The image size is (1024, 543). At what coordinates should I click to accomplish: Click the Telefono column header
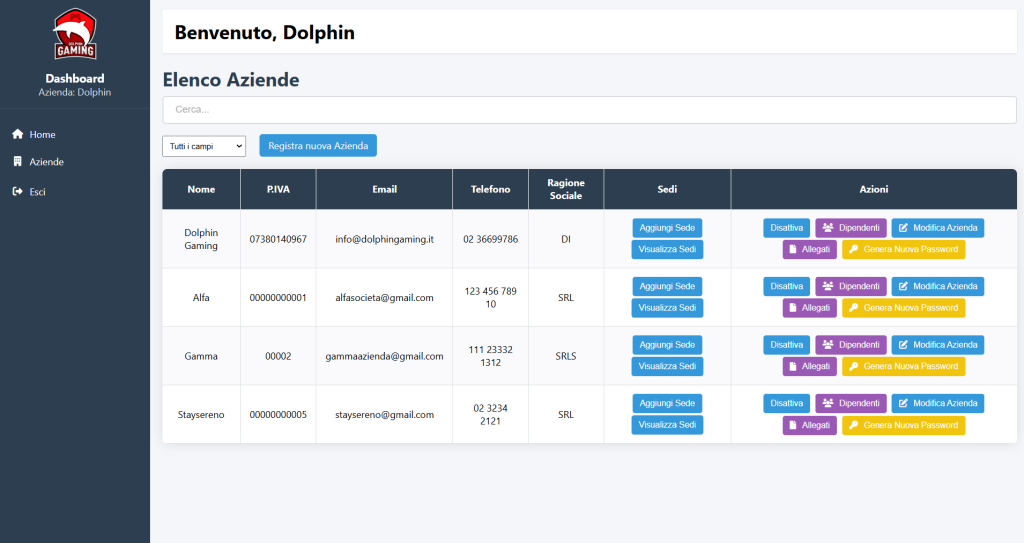490,189
